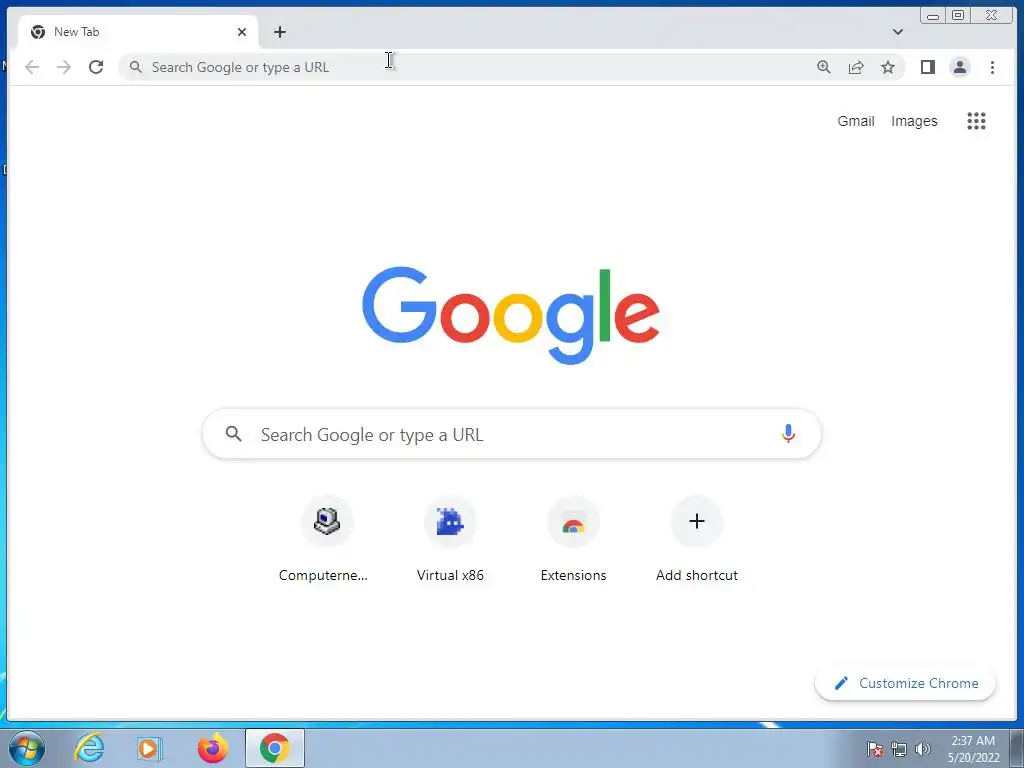The height and width of the screenshot is (768, 1024).
Task: Open a new tab with plus button
Action: tap(280, 32)
